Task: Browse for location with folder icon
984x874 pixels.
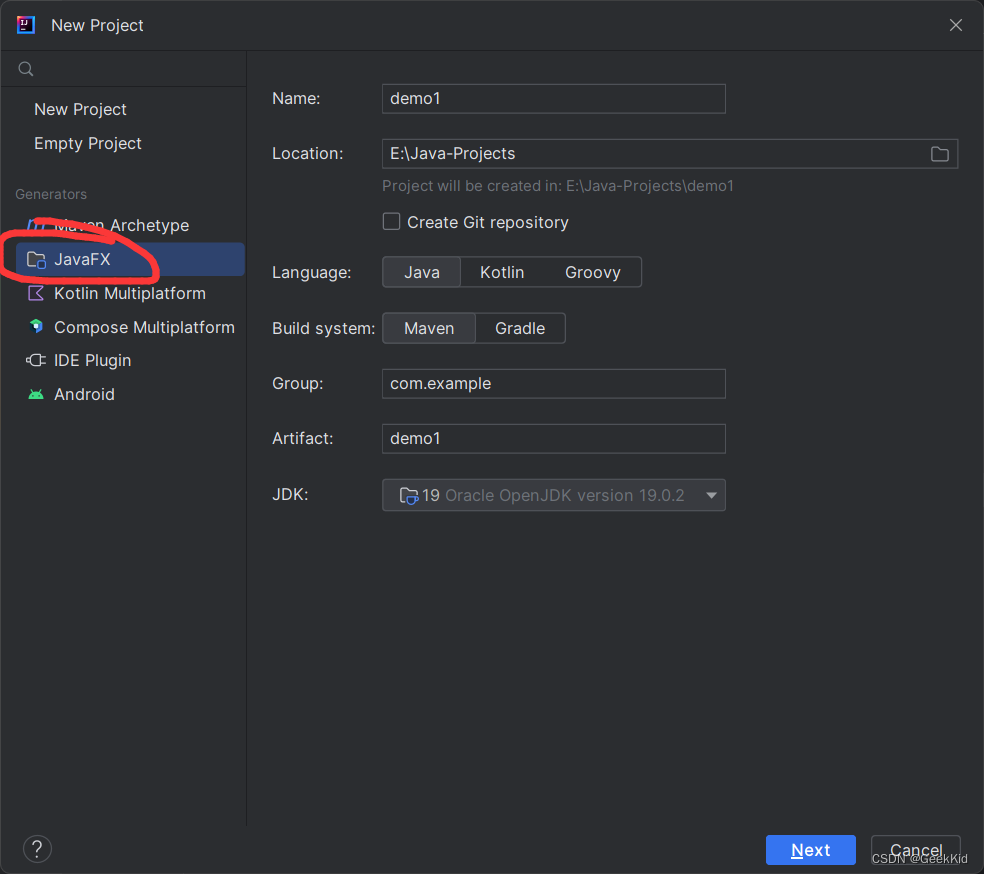Action: [939, 154]
